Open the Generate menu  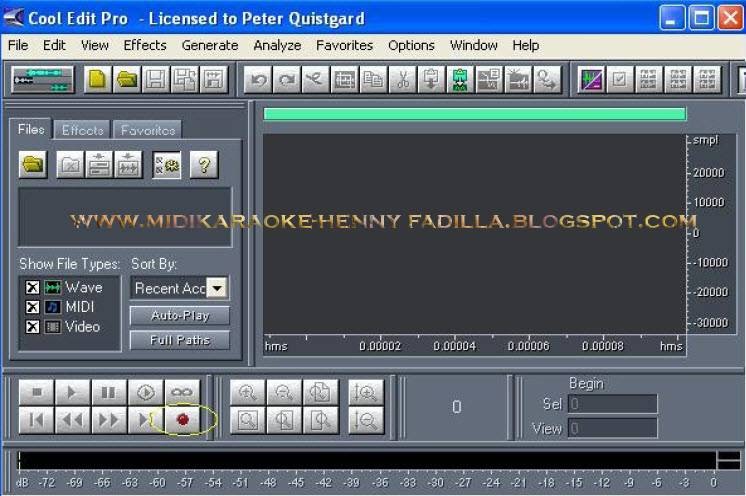point(210,45)
